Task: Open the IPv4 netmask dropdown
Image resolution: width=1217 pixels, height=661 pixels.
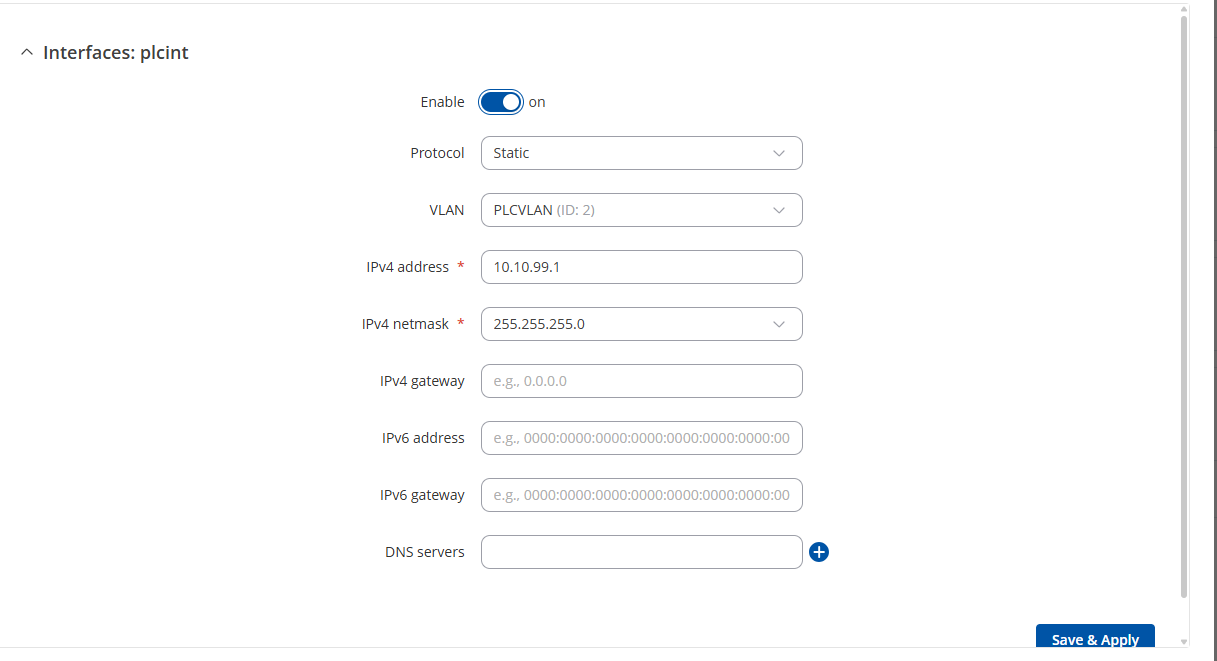Action: point(641,324)
